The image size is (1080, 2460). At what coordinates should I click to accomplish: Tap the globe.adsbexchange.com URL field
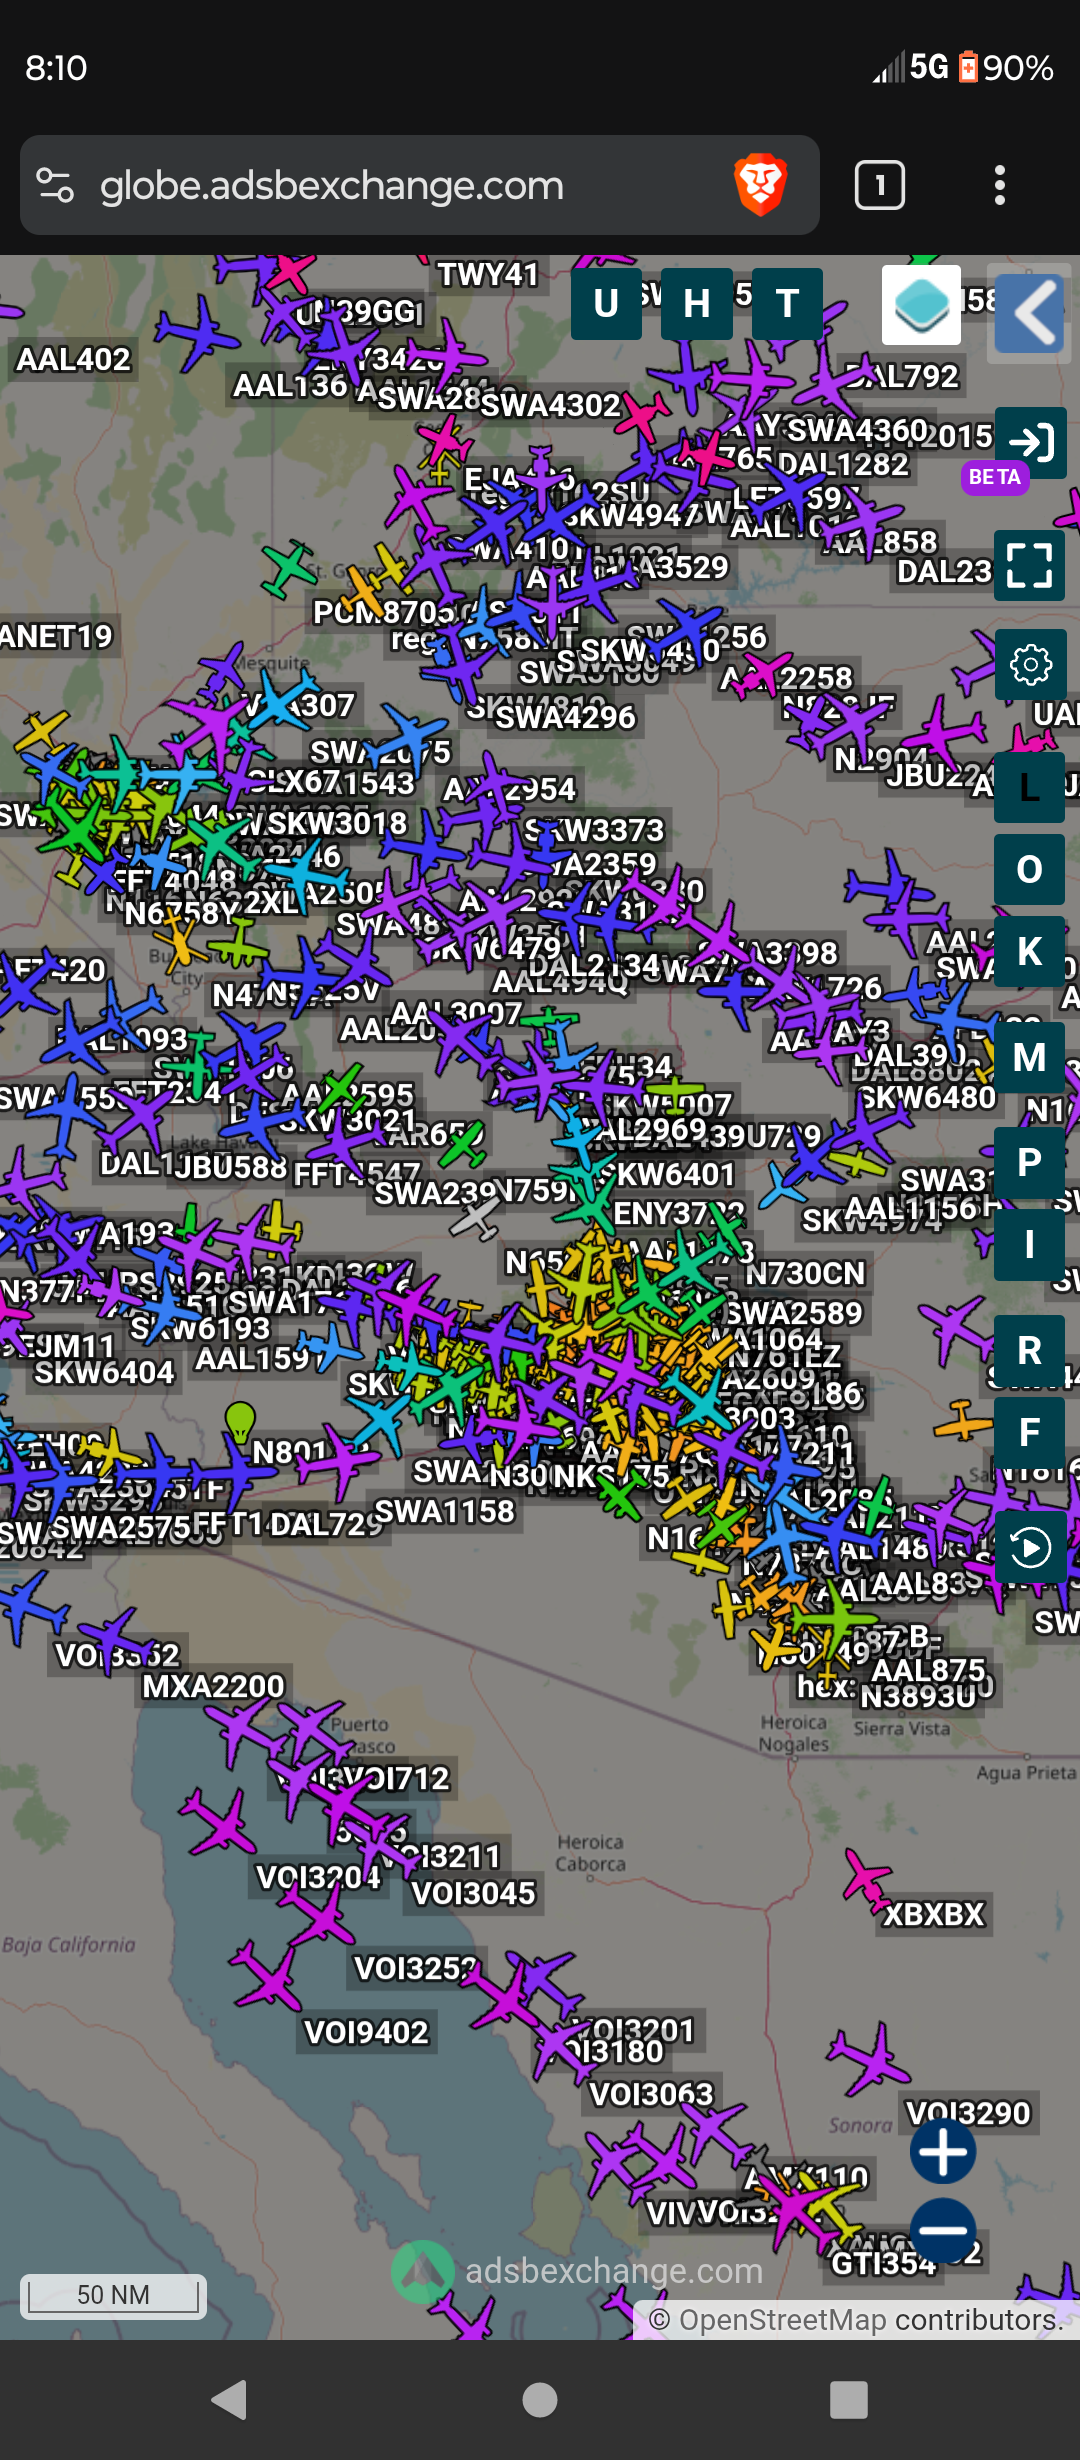[x=332, y=185]
